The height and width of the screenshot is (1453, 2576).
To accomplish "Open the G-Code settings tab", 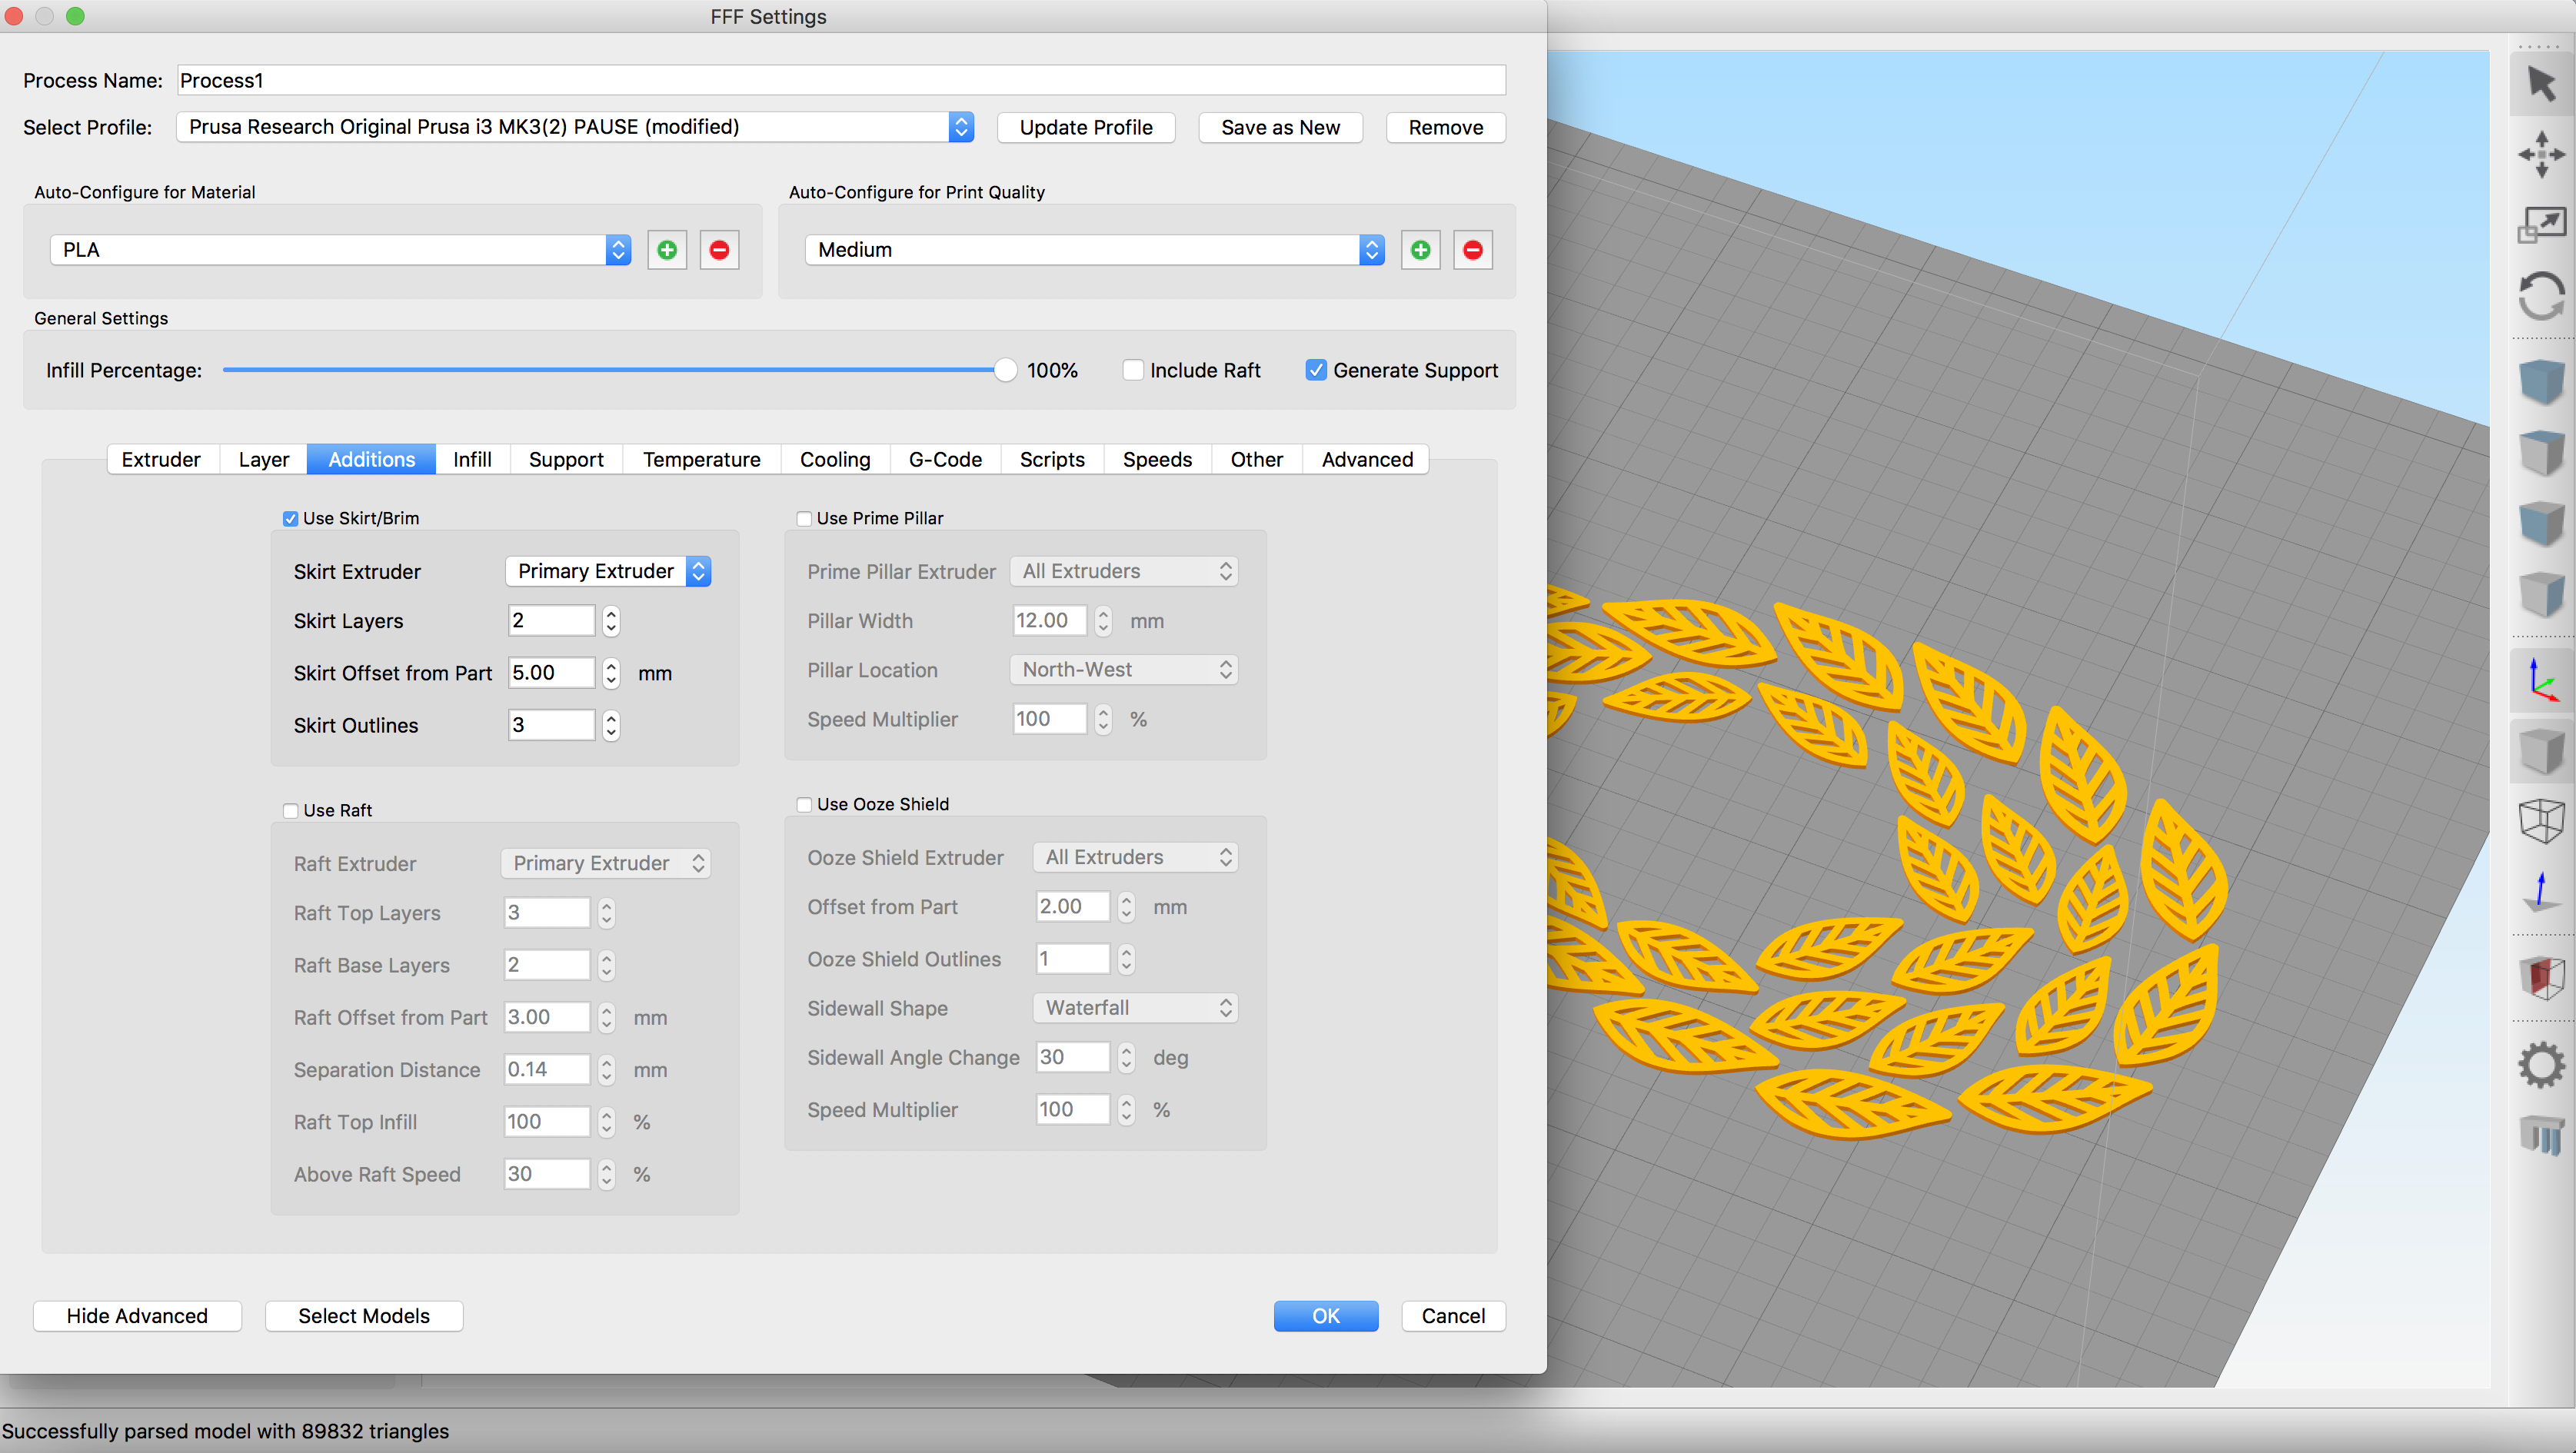I will [x=944, y=459].
